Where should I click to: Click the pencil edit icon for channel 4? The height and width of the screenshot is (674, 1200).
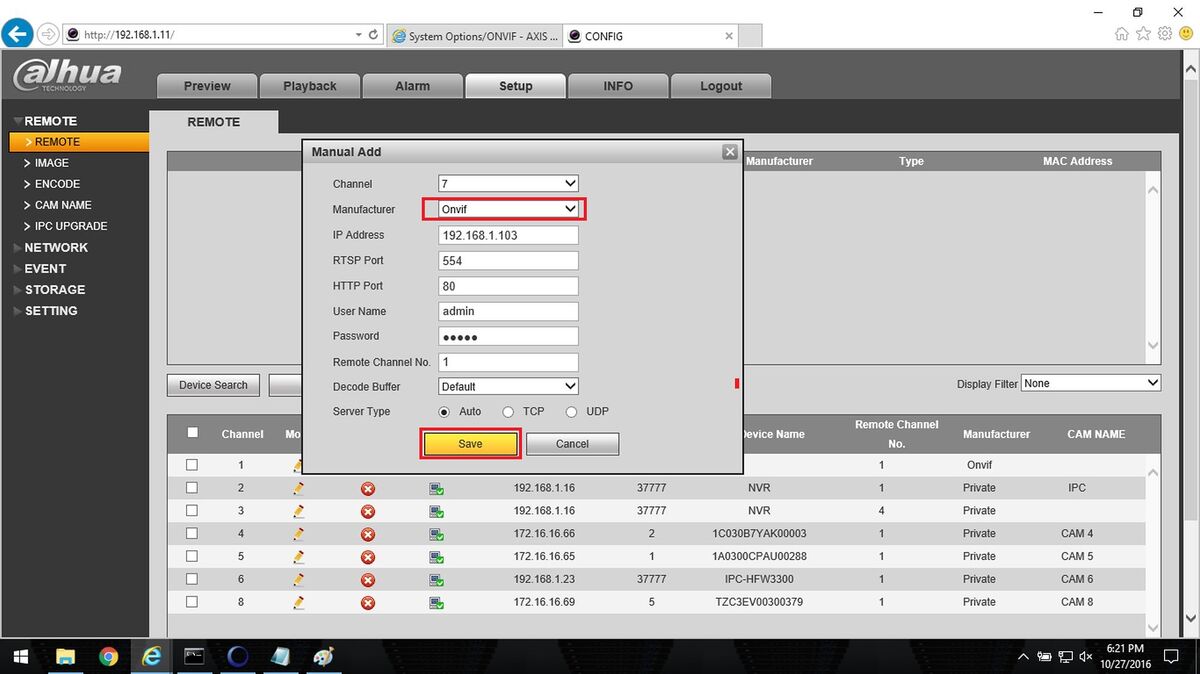coord(298,534)
